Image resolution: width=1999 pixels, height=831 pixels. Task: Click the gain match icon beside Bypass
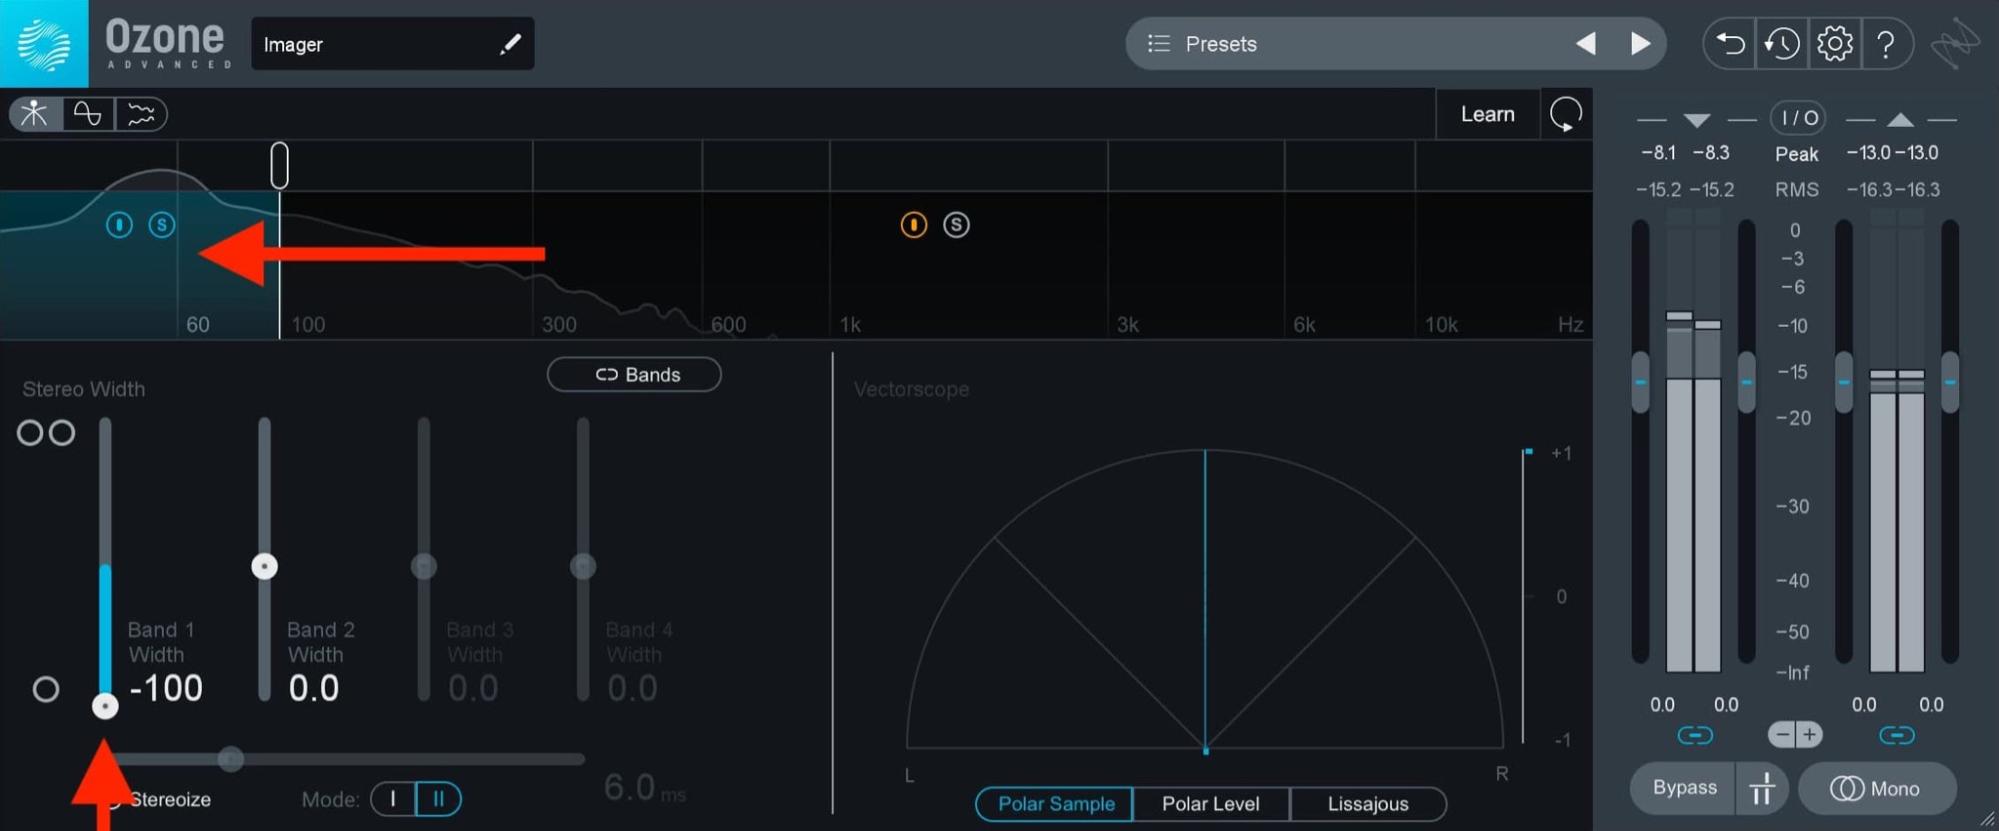[x=1762, y=788]
